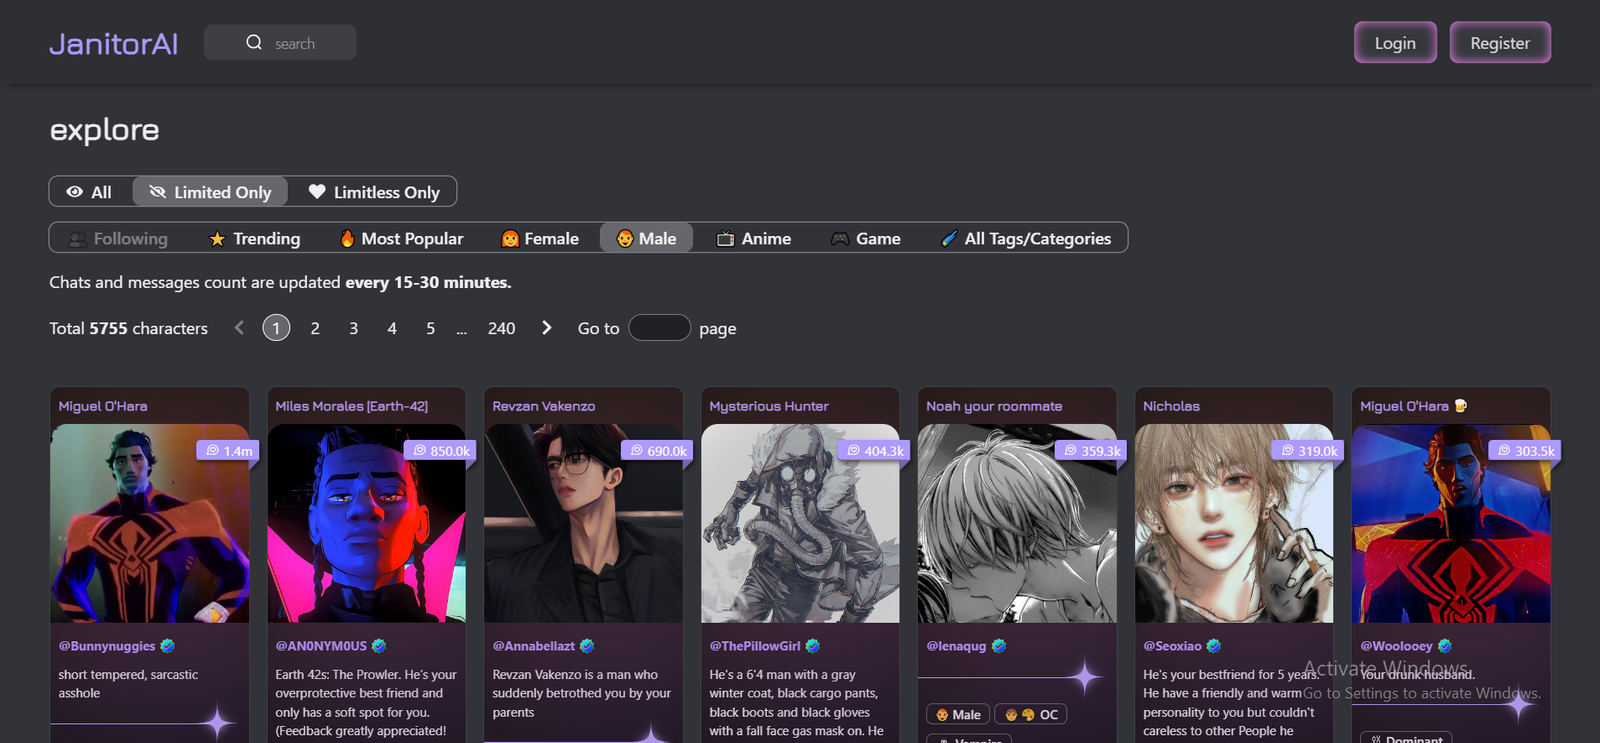Open the Login button
This screenshot has width=1600, height=743.
(1395, 43)
